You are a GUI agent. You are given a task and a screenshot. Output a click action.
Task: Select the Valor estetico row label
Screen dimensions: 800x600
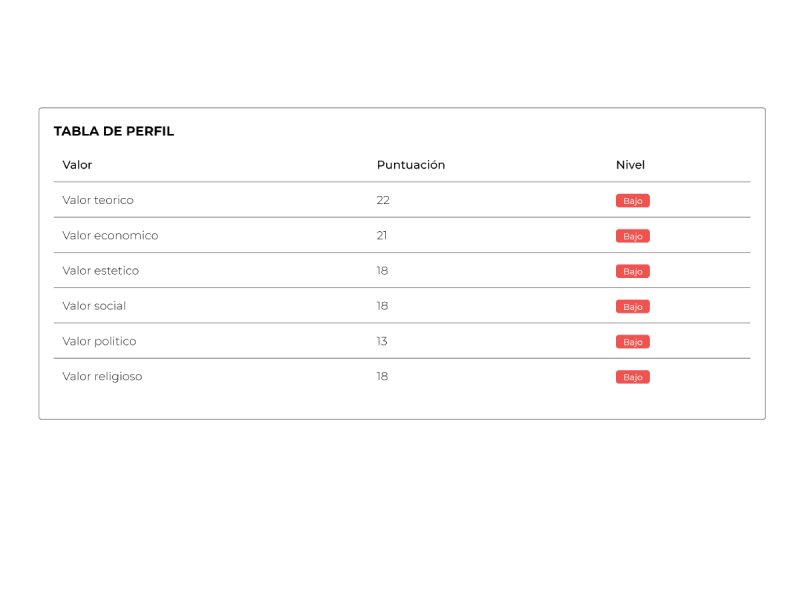point(101,271)
